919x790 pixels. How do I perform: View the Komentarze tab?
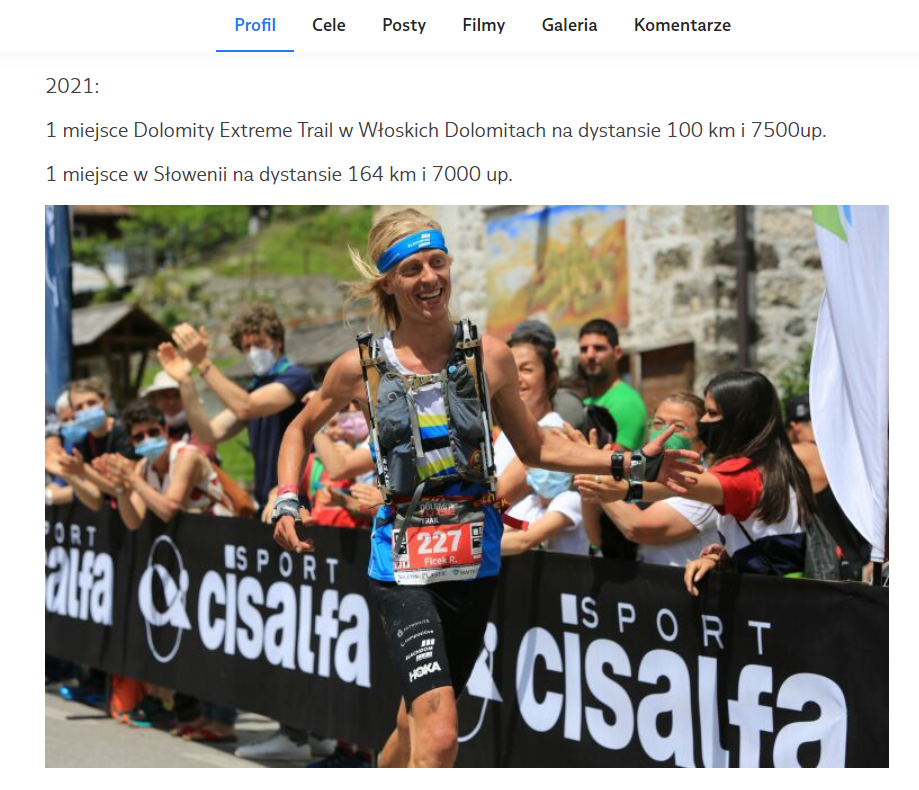(x=682, y=25)
